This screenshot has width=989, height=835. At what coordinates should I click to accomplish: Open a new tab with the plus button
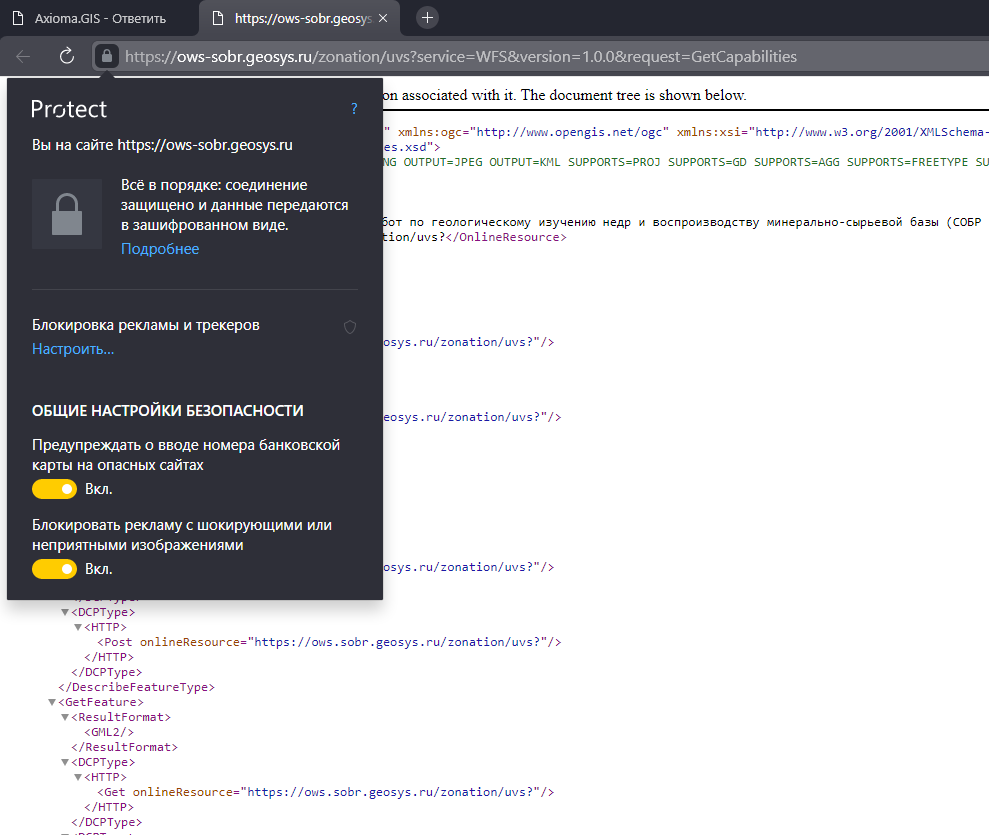[427, 18]
